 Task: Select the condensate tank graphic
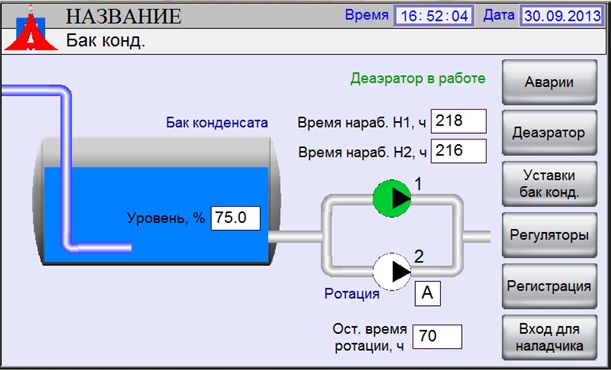click(x=157, y=201)
